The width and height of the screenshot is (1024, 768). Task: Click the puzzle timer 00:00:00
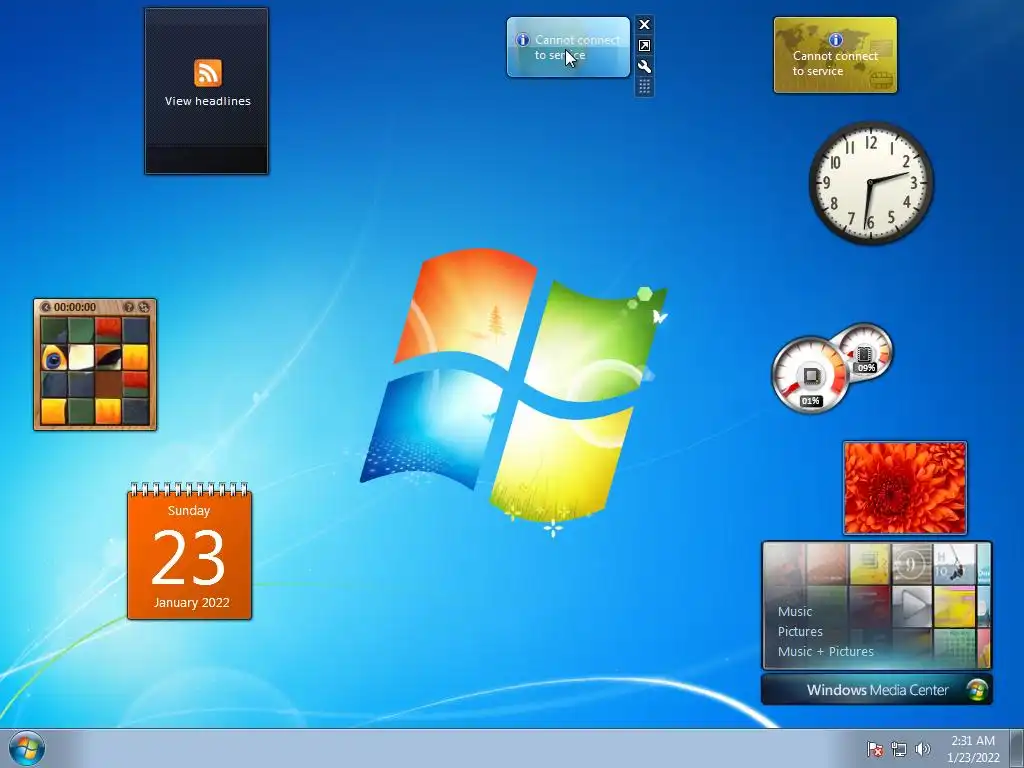coord(75,307)
